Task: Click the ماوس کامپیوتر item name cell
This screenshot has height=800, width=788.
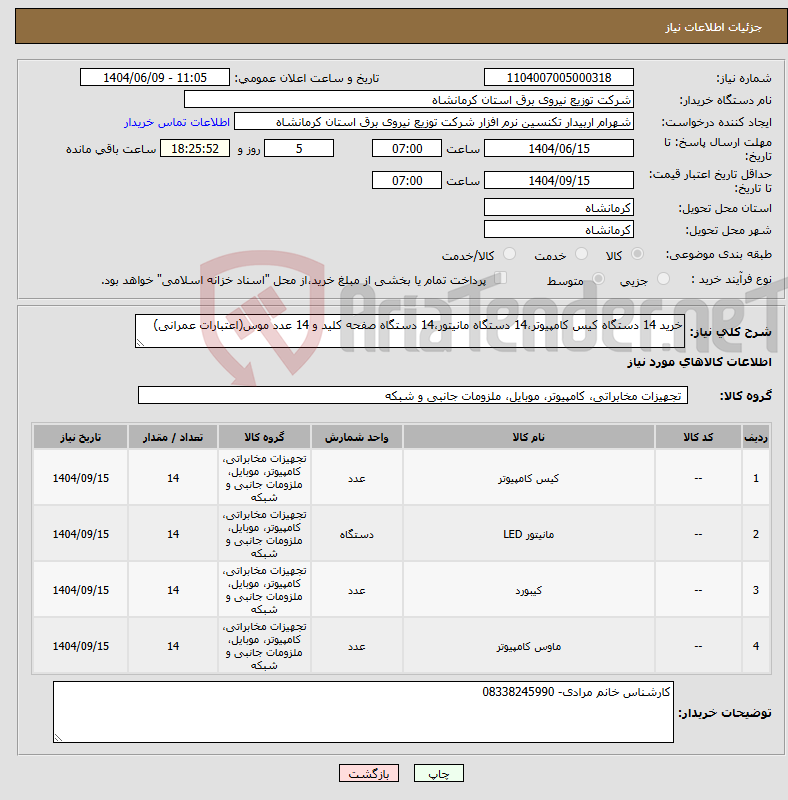Action: pos(529,646)
